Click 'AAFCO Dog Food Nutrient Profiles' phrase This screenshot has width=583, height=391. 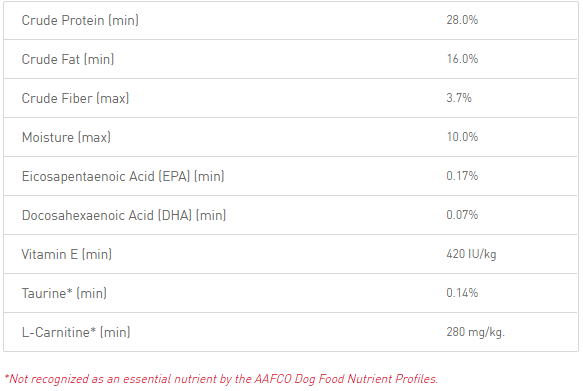(346, 379)
